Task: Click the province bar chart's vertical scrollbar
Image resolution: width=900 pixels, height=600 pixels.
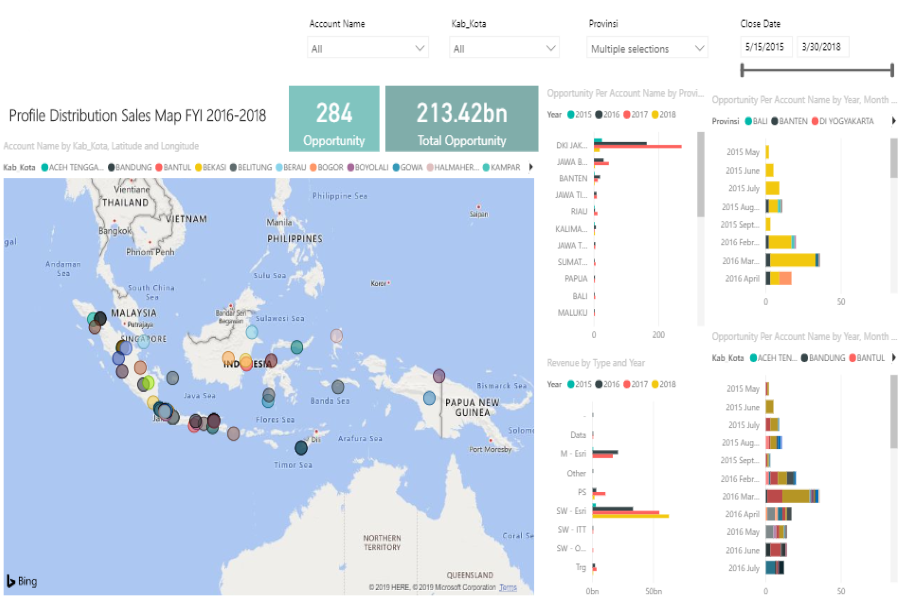Action: (700, 177)
